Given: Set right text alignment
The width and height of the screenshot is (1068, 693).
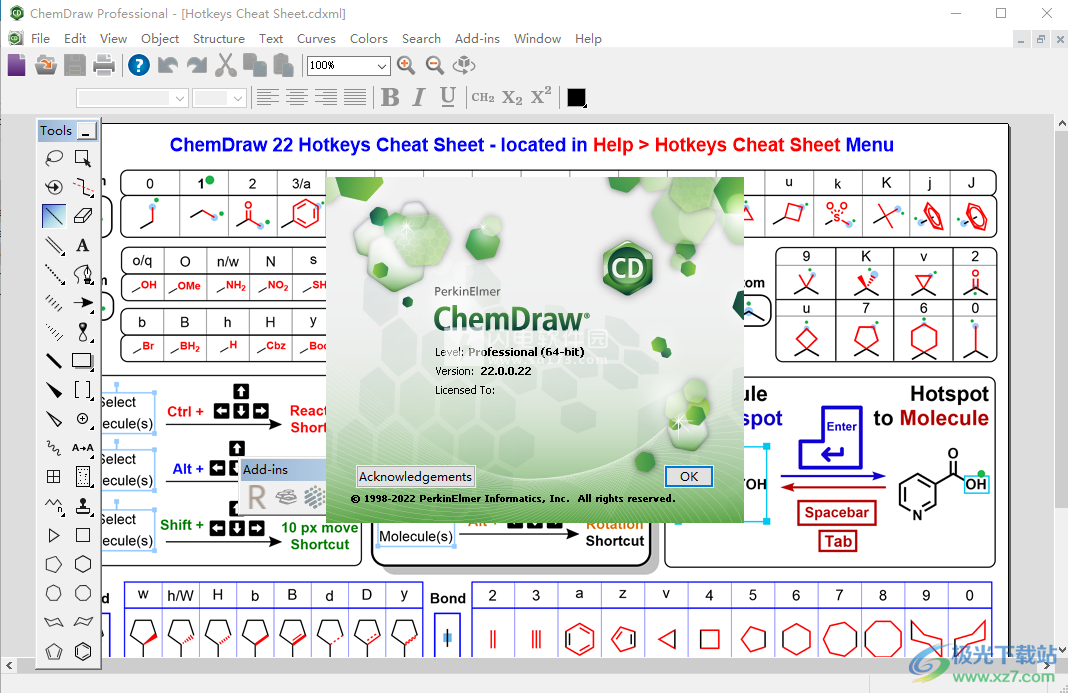Looking at the screenshot, I should pyautogui.click(x=326, y=97).
